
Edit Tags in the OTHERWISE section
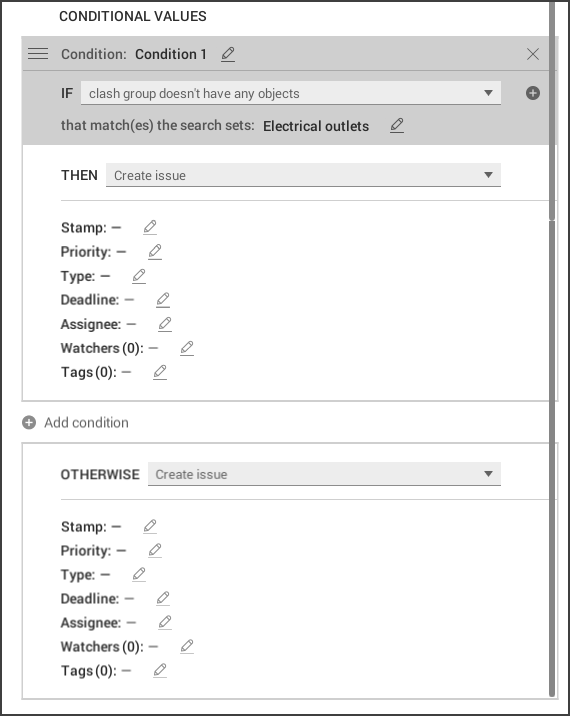159,670
